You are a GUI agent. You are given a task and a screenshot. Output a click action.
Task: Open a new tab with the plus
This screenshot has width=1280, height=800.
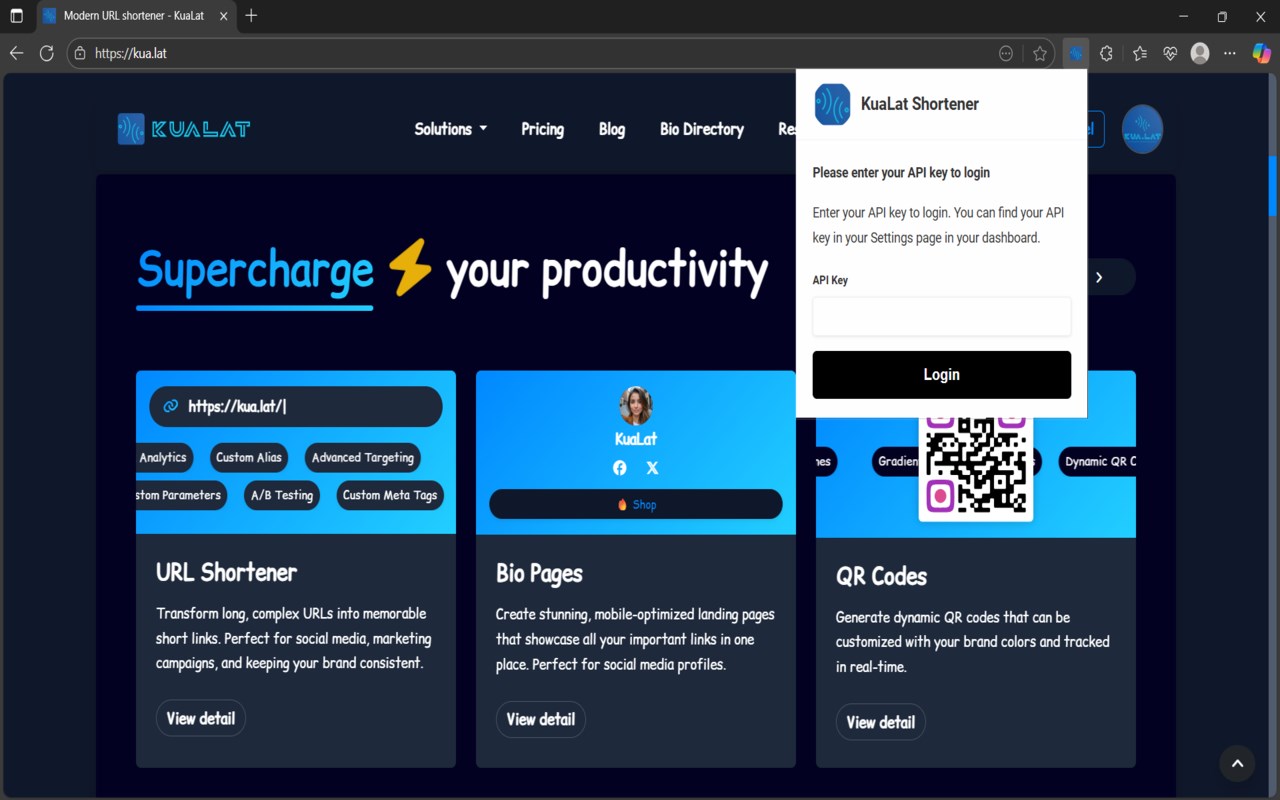click(251, 16)
